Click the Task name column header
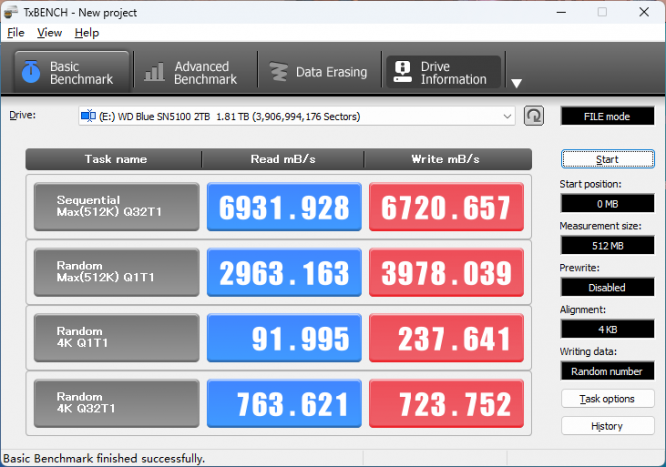 point(114,159)
